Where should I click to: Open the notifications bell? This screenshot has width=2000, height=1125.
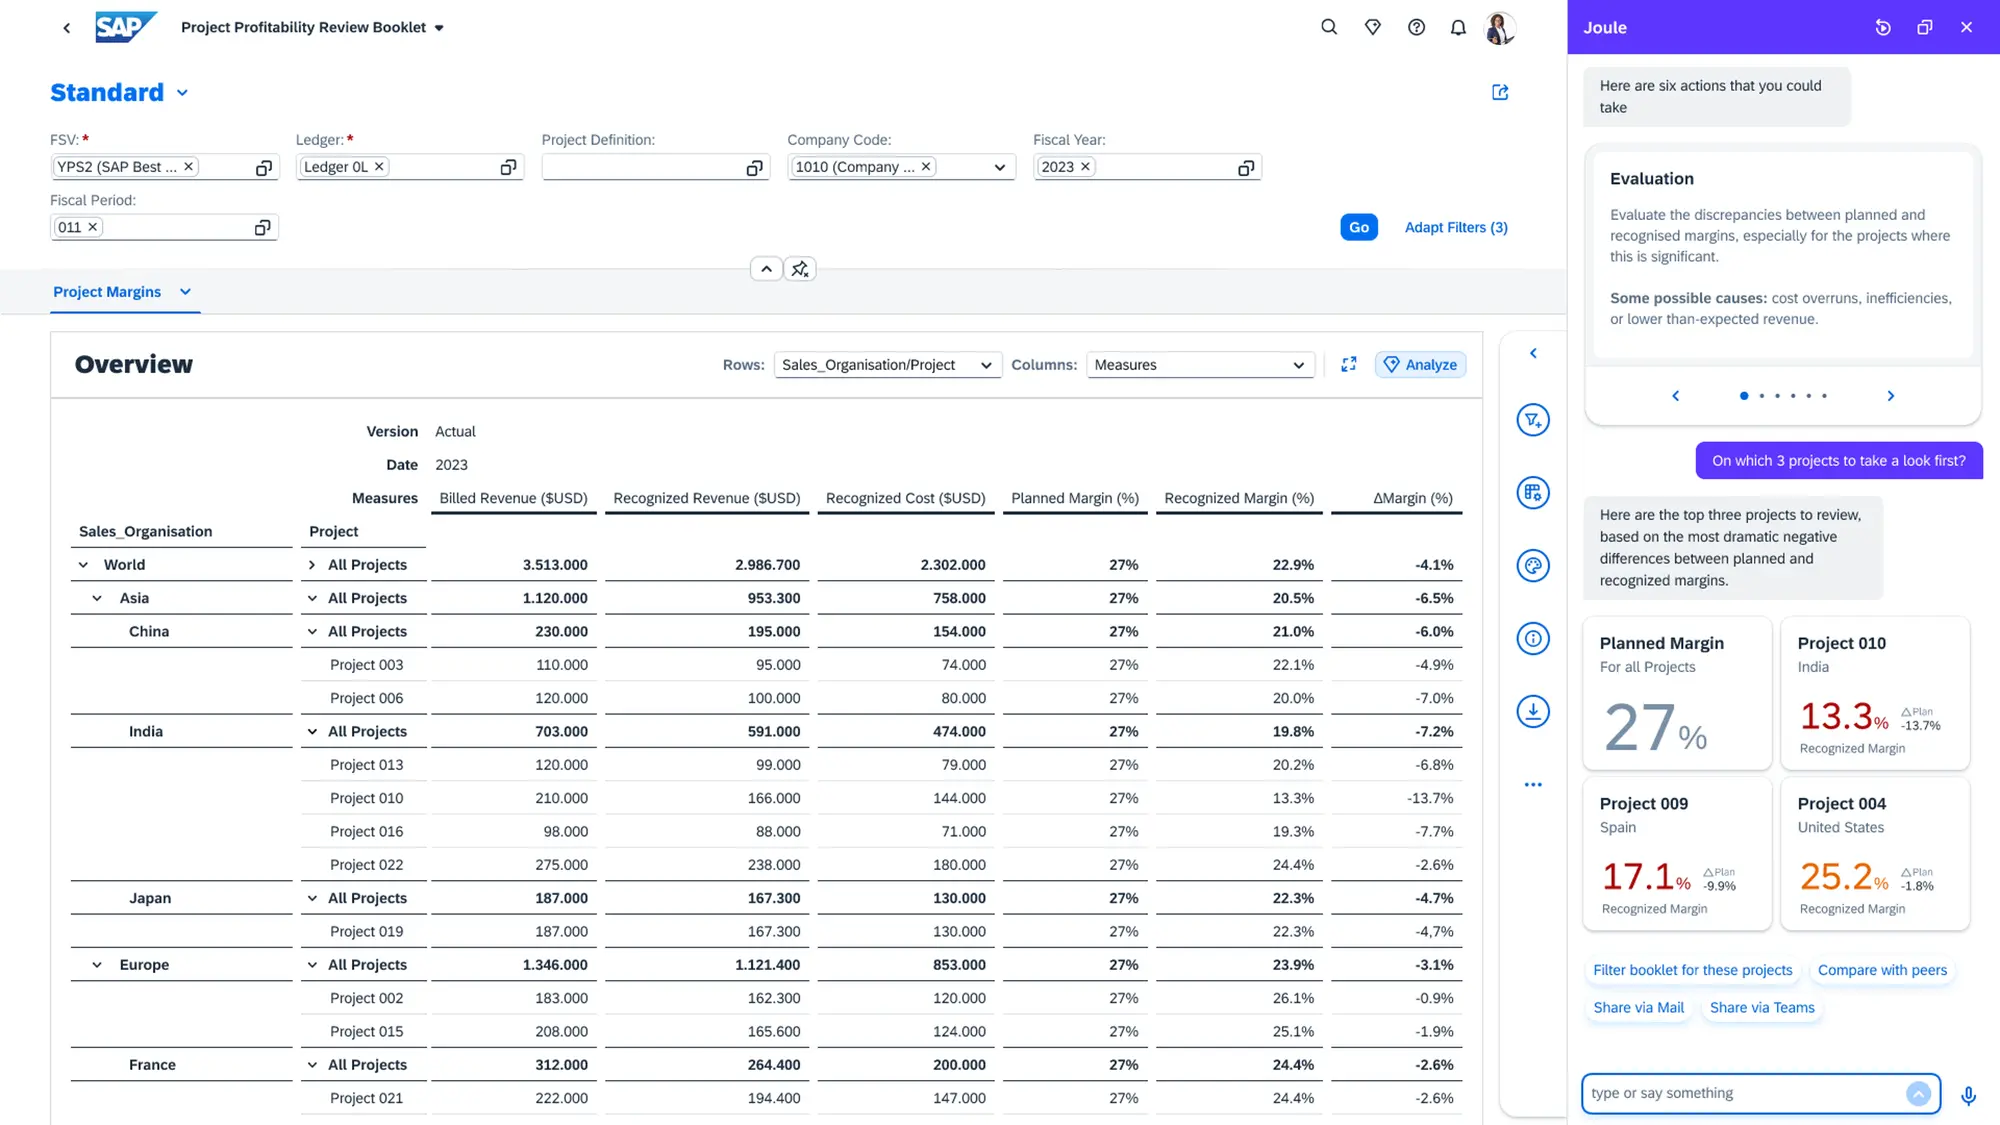point(1458,28)
